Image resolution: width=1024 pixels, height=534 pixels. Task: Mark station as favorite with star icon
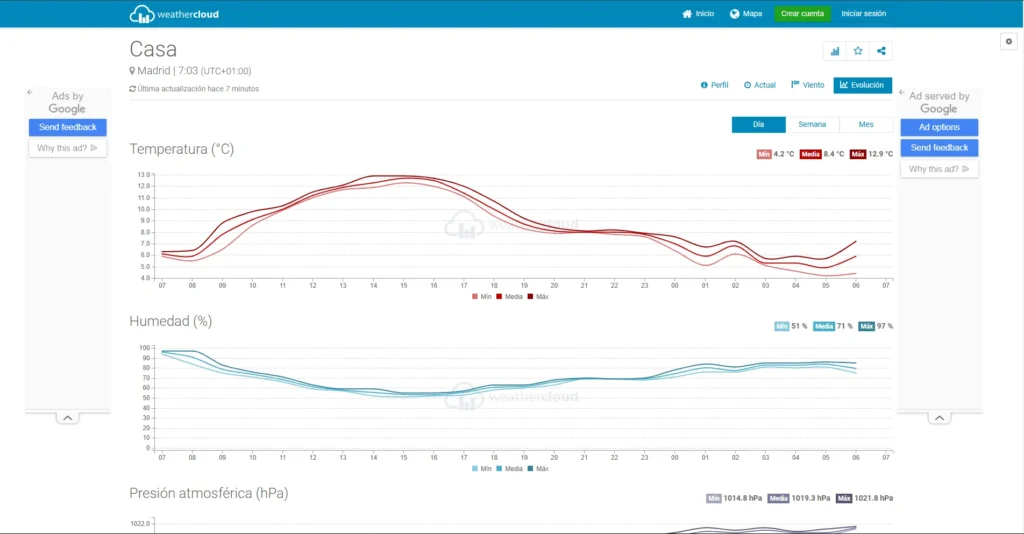[x=857, y=51]
